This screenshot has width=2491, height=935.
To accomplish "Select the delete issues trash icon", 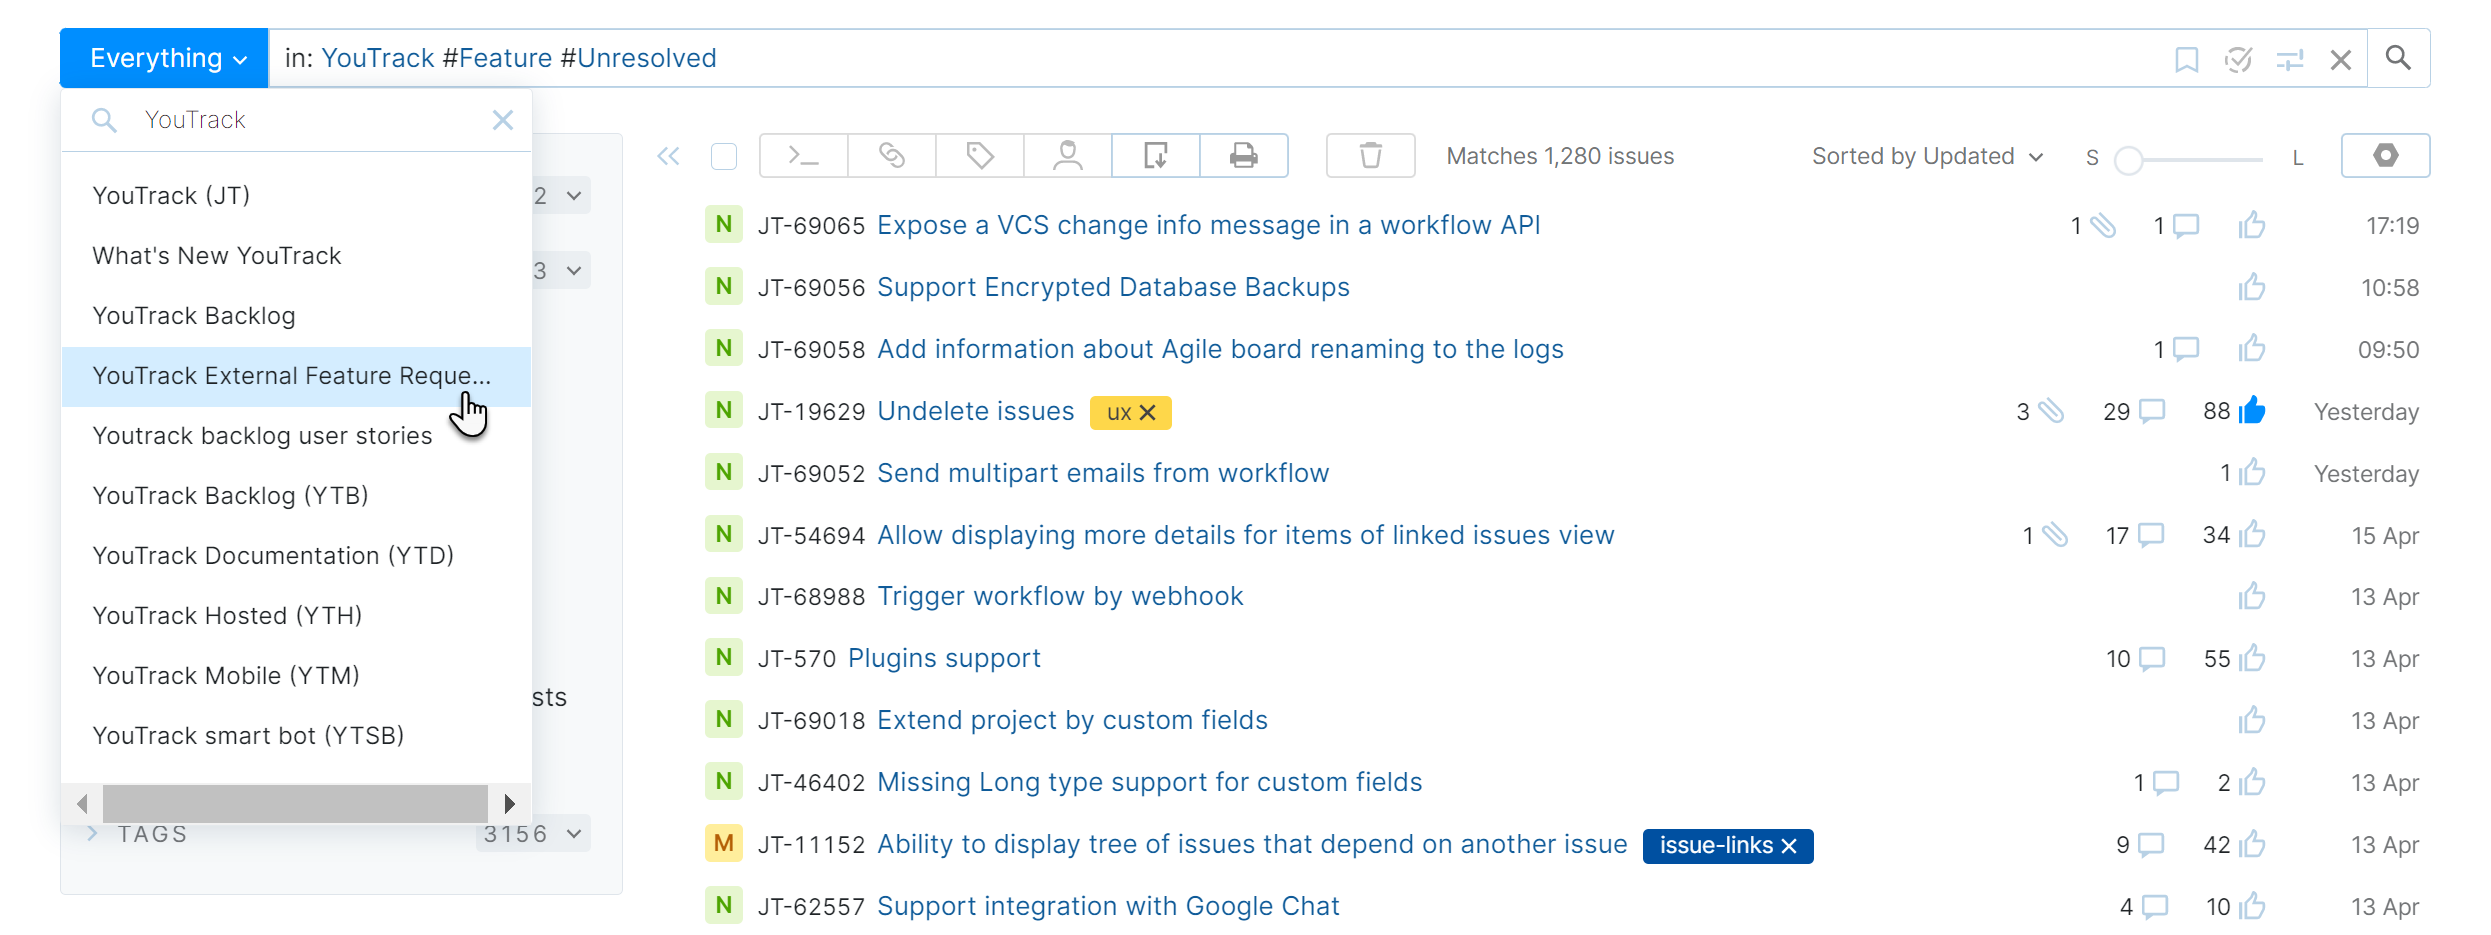I will tap(1370, 156).
